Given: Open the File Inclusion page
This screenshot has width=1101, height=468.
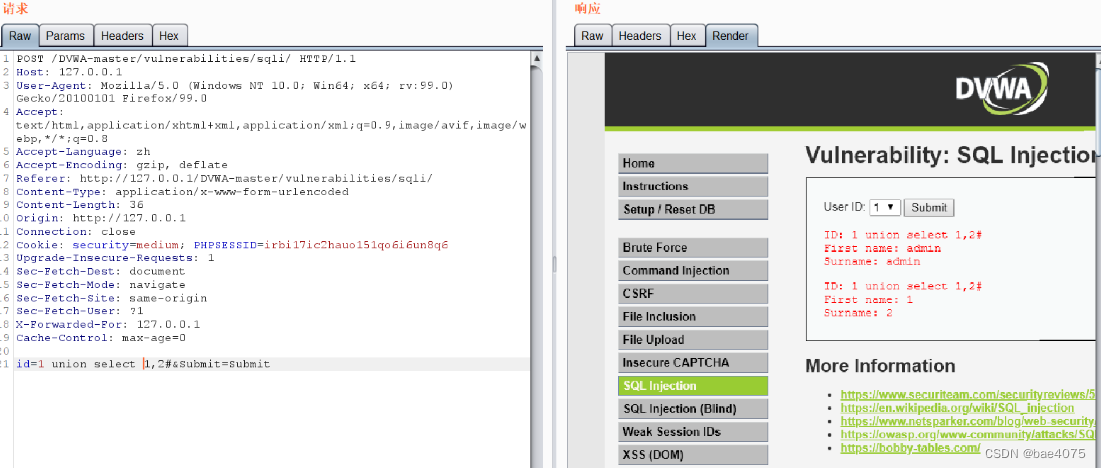Looking at the screenshot, I should click(x=693, y=317).
